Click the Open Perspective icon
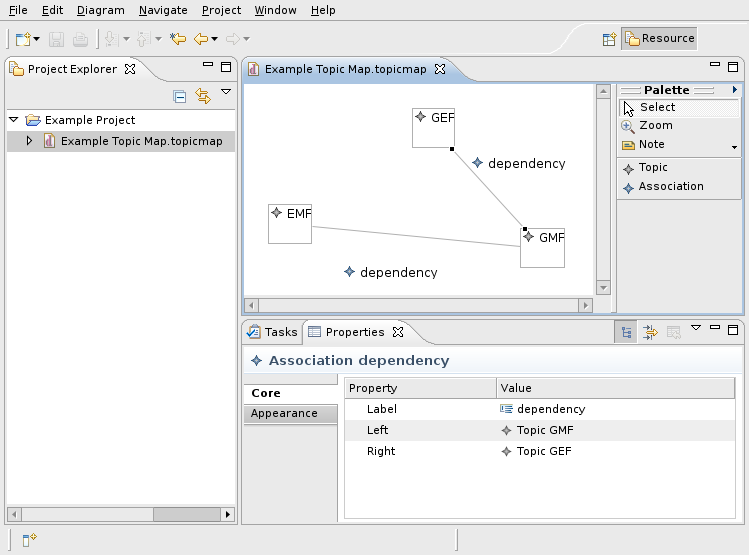Screen dimensions: 749x555 click(x=609, y=39)
